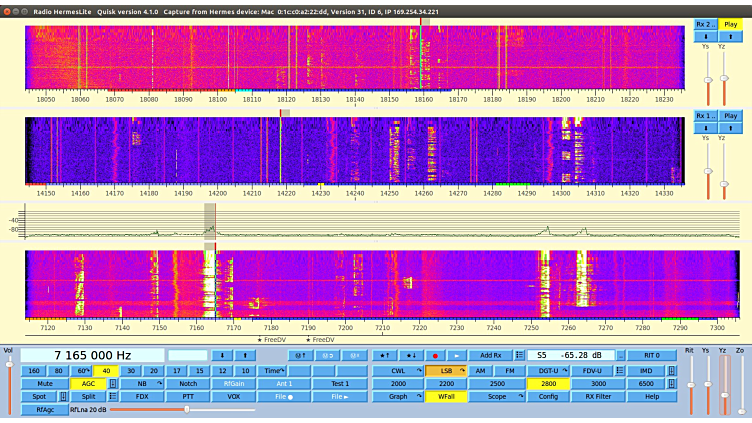The width and height of the screenshot is (752, 423).
Task: Open the Config screen
Action: [548, 396]
